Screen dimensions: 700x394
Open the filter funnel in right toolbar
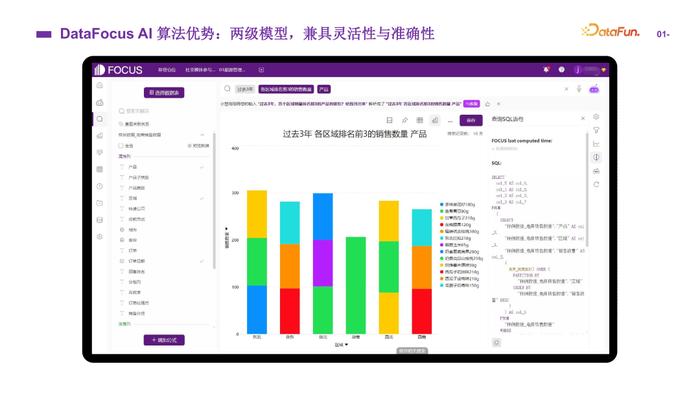596,130
